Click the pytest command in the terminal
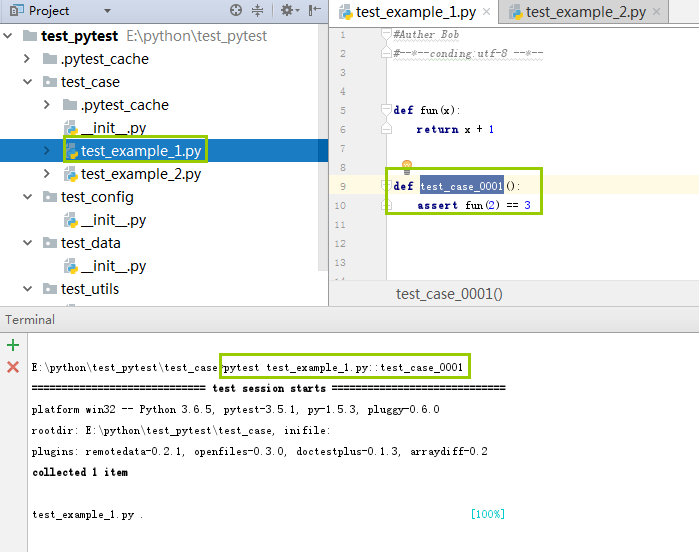The width and height of the screenshot is (699, 552). tap(343, 367)
